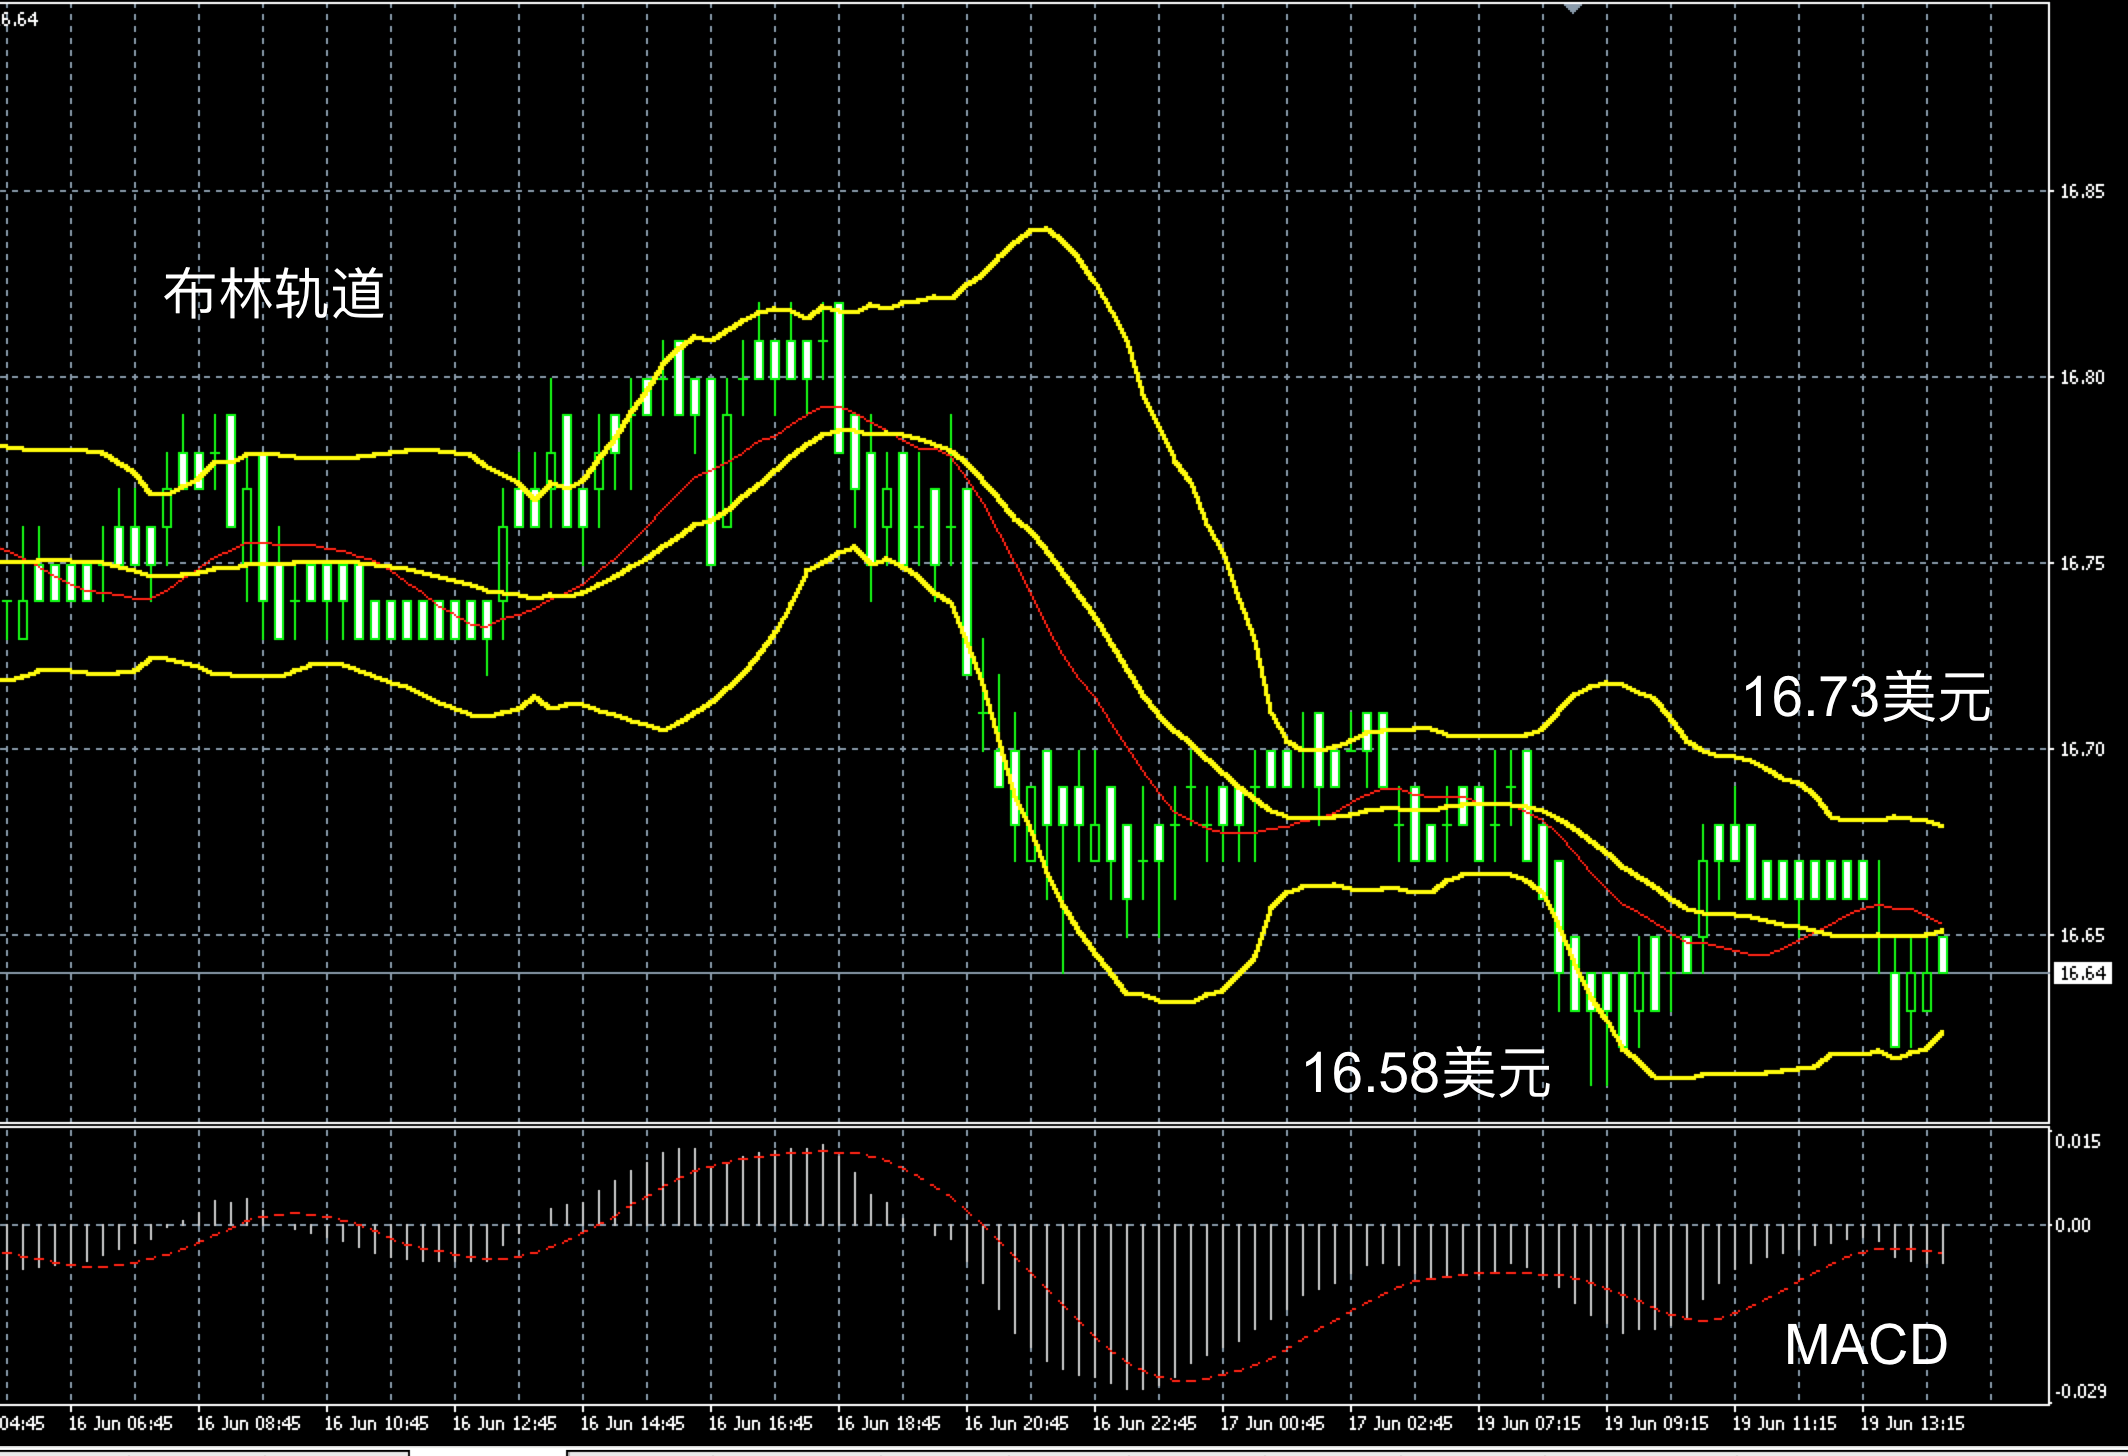The width and height of the screenshot is (2128, 1456).
Task: Click the highlighted 16.64 current price tag
Action: (2082, 973)
